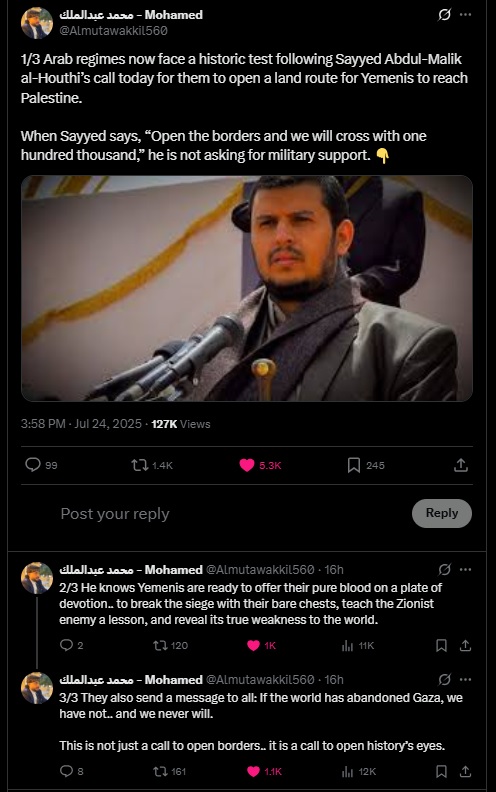
Task: Open more options menu on main post
Action: click(465, 15)
